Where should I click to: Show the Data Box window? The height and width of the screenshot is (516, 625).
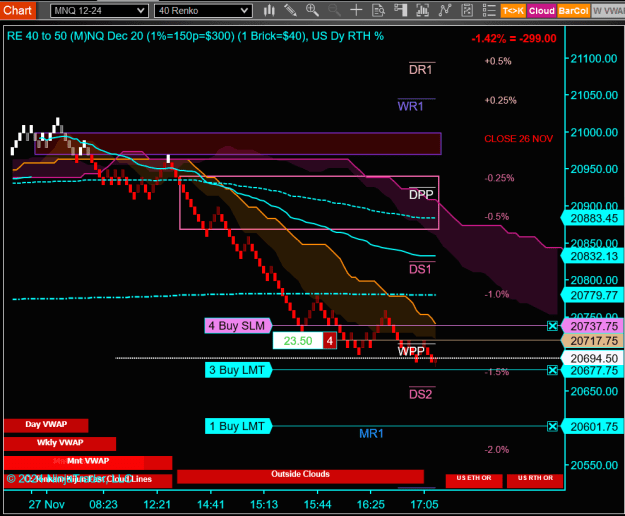pos(378,10)
